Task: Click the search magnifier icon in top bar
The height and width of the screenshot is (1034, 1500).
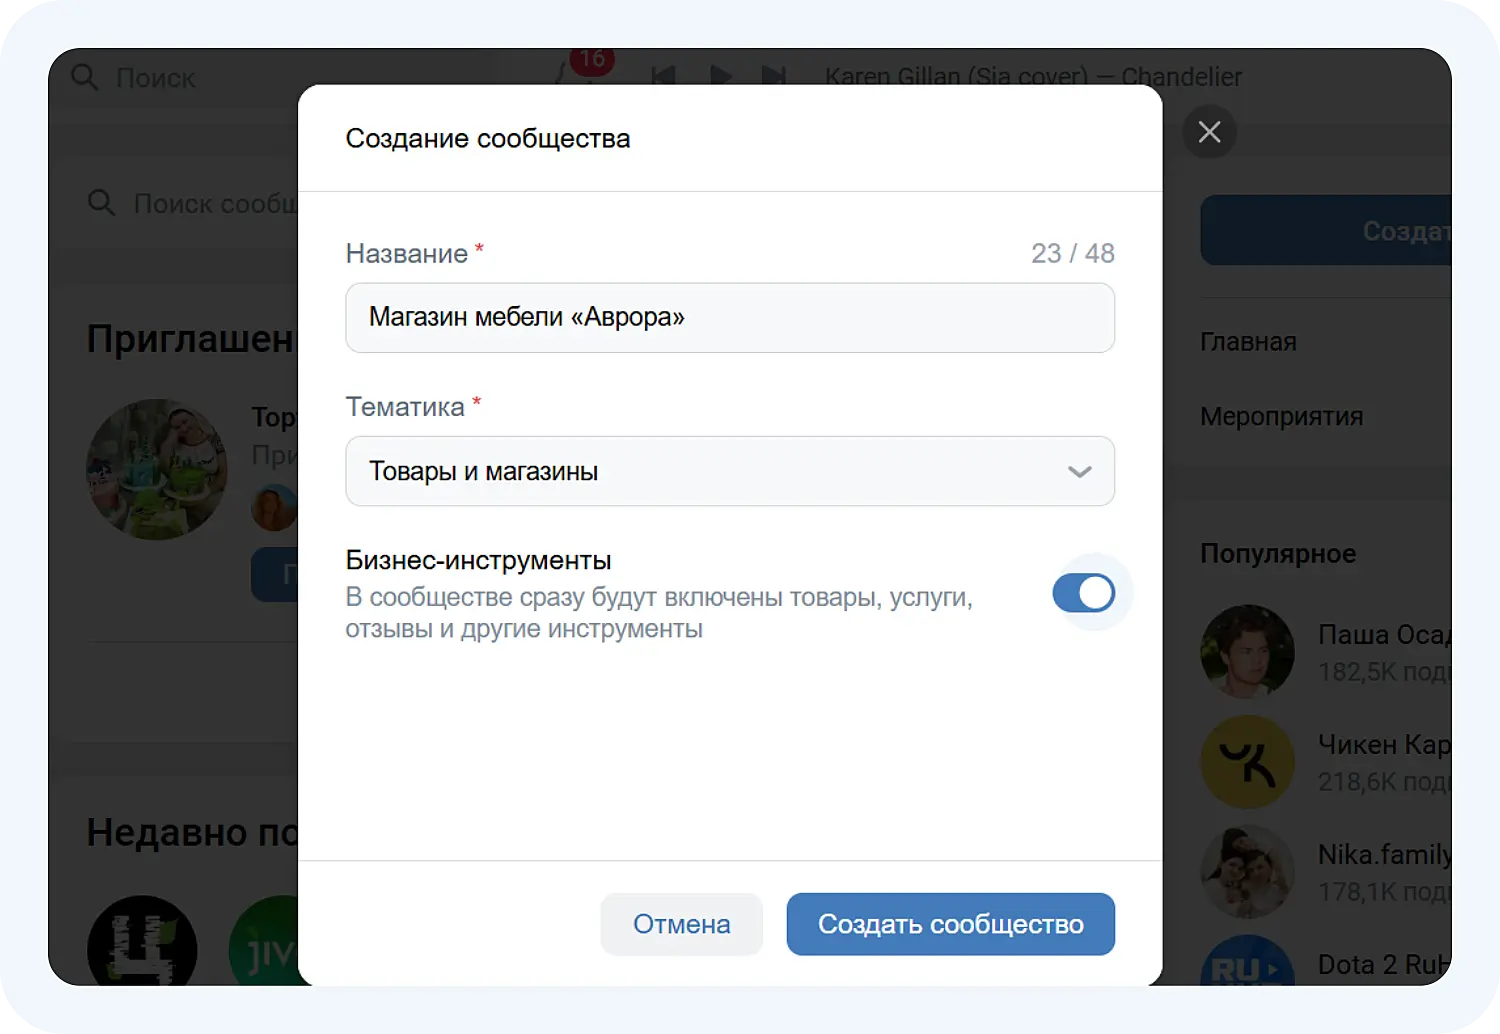Action: click(x=85, y=77)
